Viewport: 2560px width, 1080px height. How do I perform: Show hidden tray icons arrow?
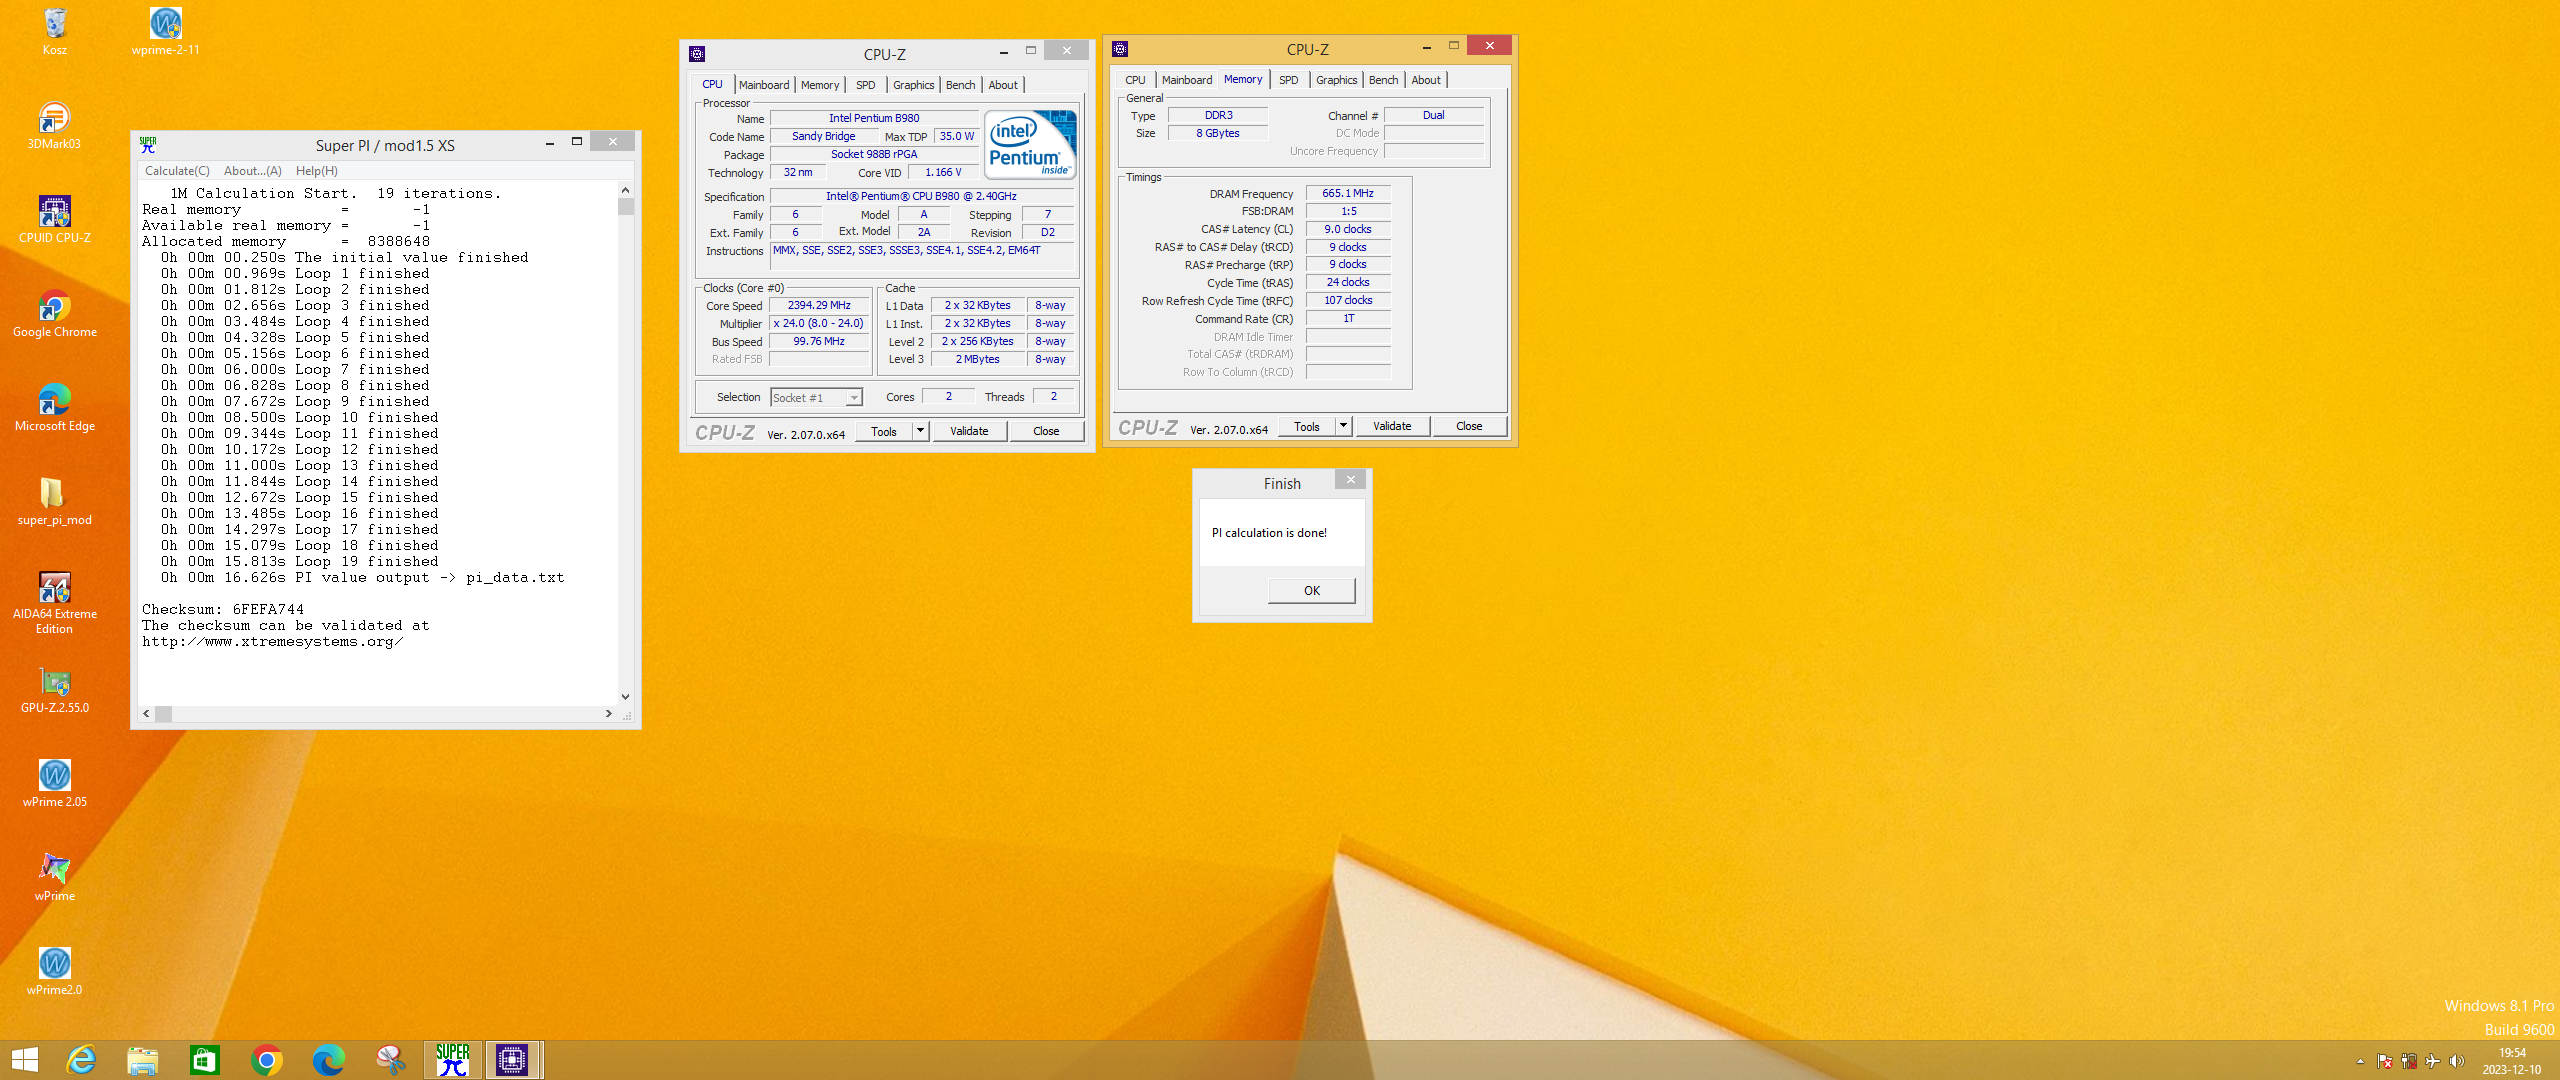coord(2361,1062)
